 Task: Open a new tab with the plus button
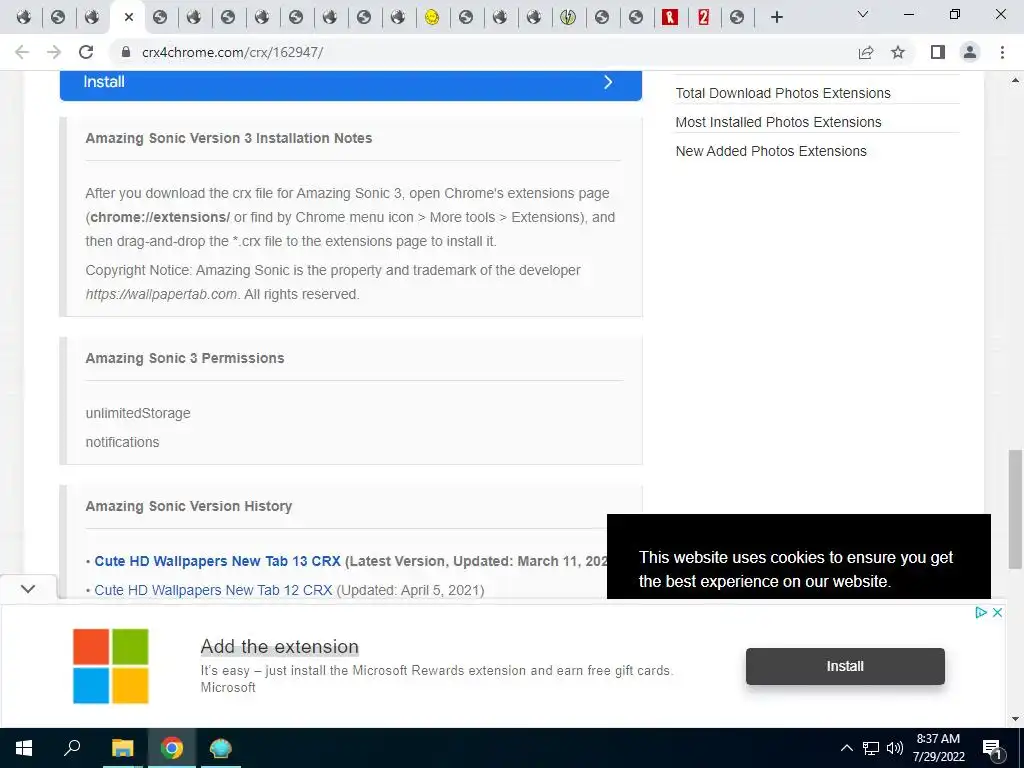(x=776, y=18)
